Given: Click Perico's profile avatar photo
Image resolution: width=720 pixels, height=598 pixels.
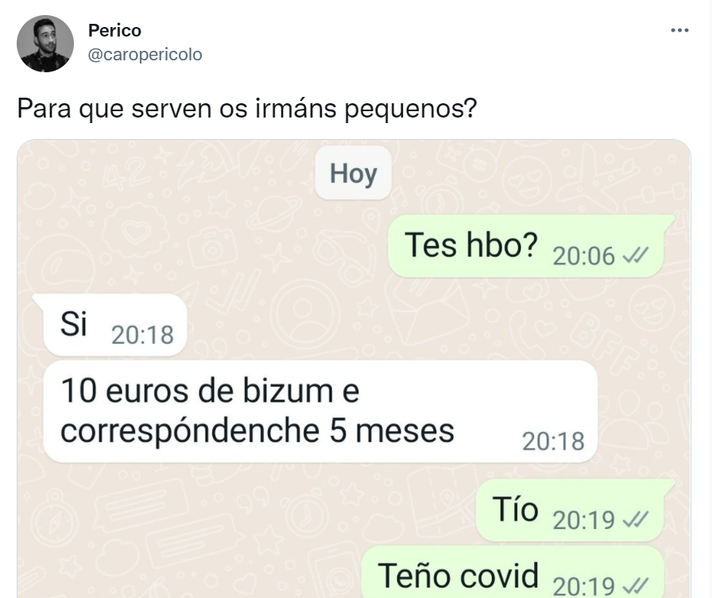Looking at the screenshot, I should [x=45, y=44].
